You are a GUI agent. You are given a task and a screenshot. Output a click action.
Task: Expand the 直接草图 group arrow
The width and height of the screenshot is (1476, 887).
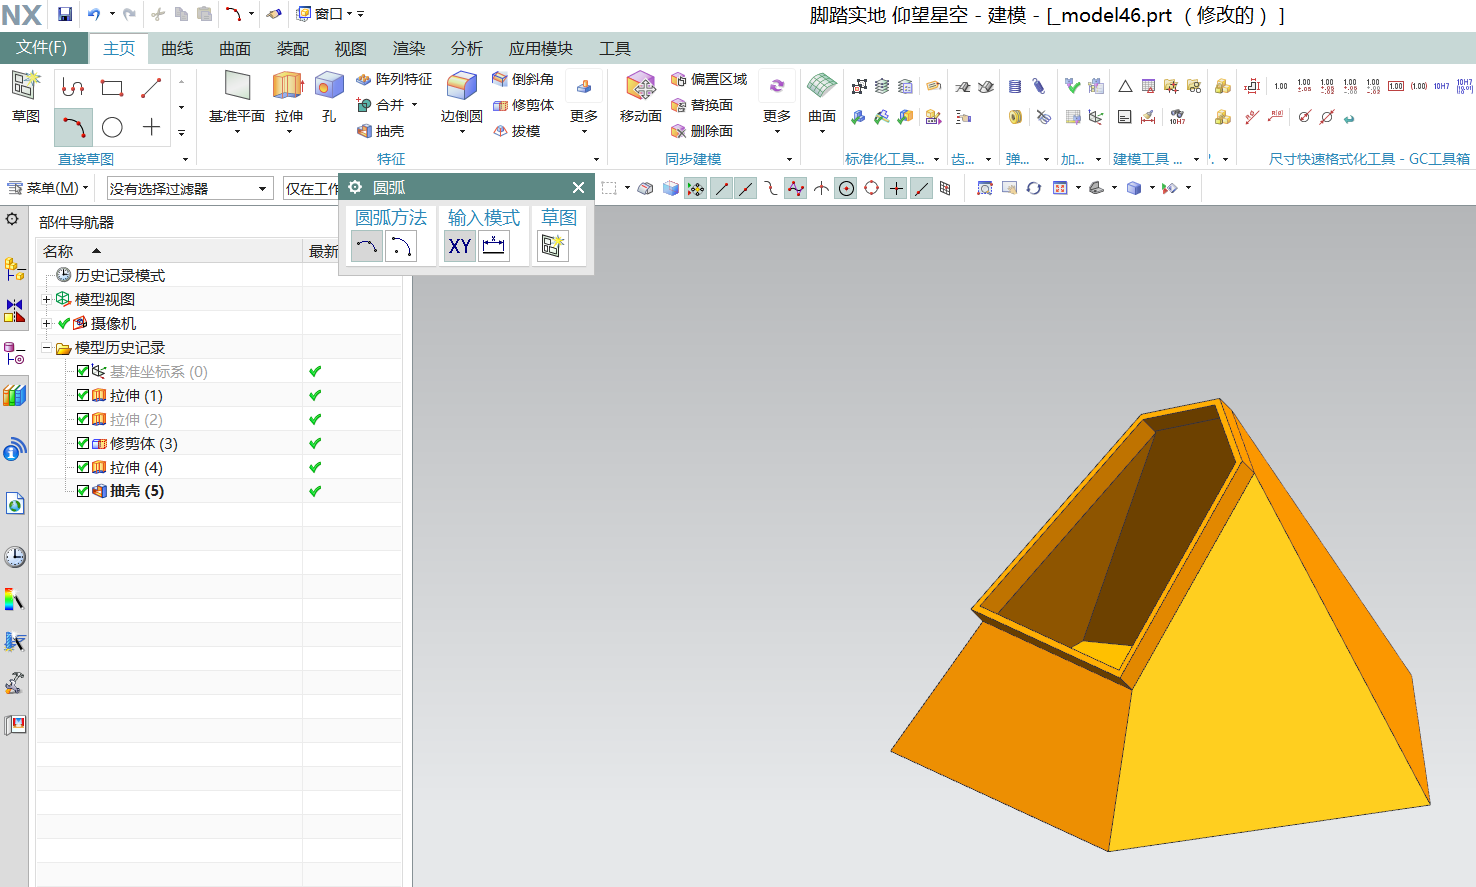click(x=185, y=159)
